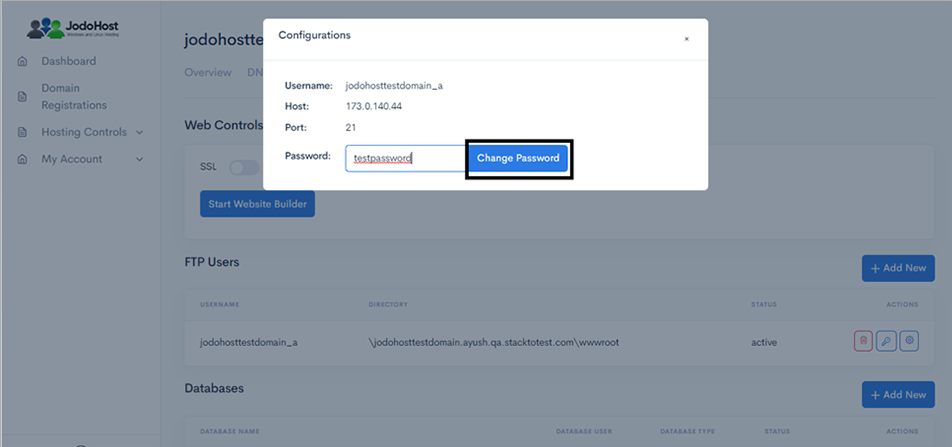Click jodohosttestdomain_a in the FTP Users table
The height and width of the screenshot is (447, 952).
click(248, 342)
